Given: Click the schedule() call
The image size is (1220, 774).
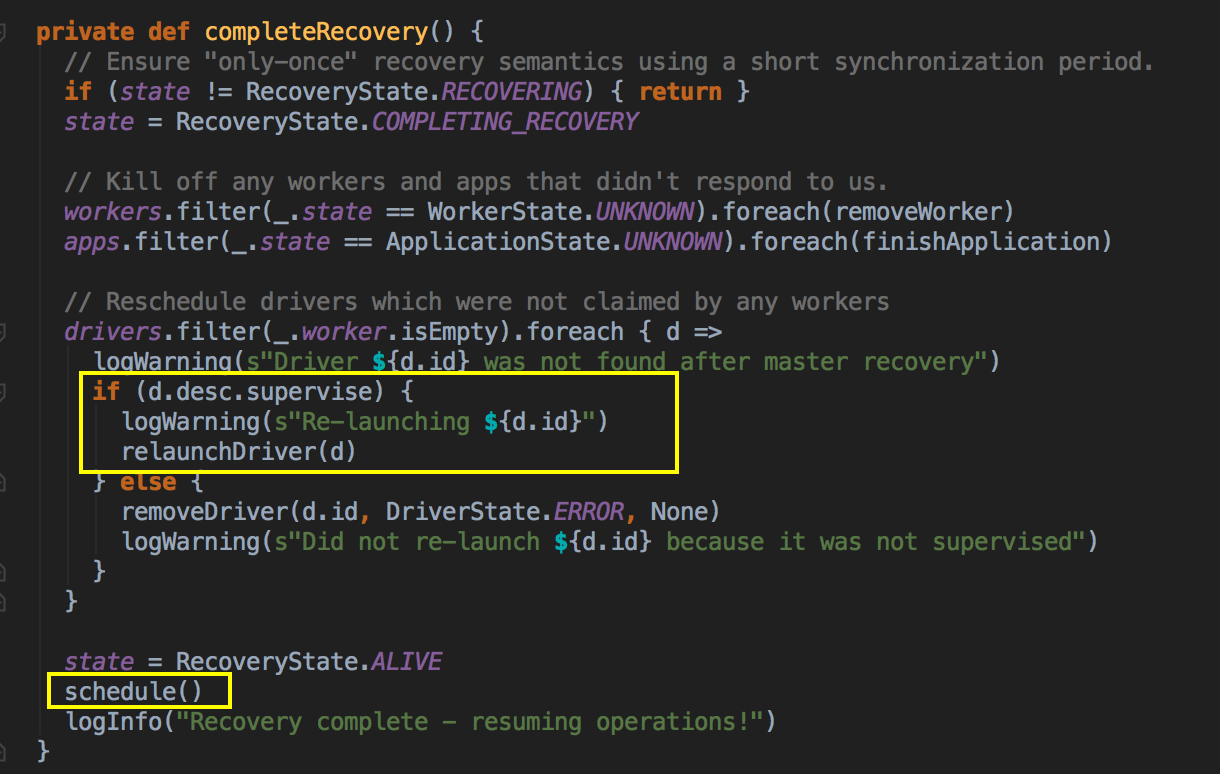Looking at the screenshot, I should coord(134,692).
